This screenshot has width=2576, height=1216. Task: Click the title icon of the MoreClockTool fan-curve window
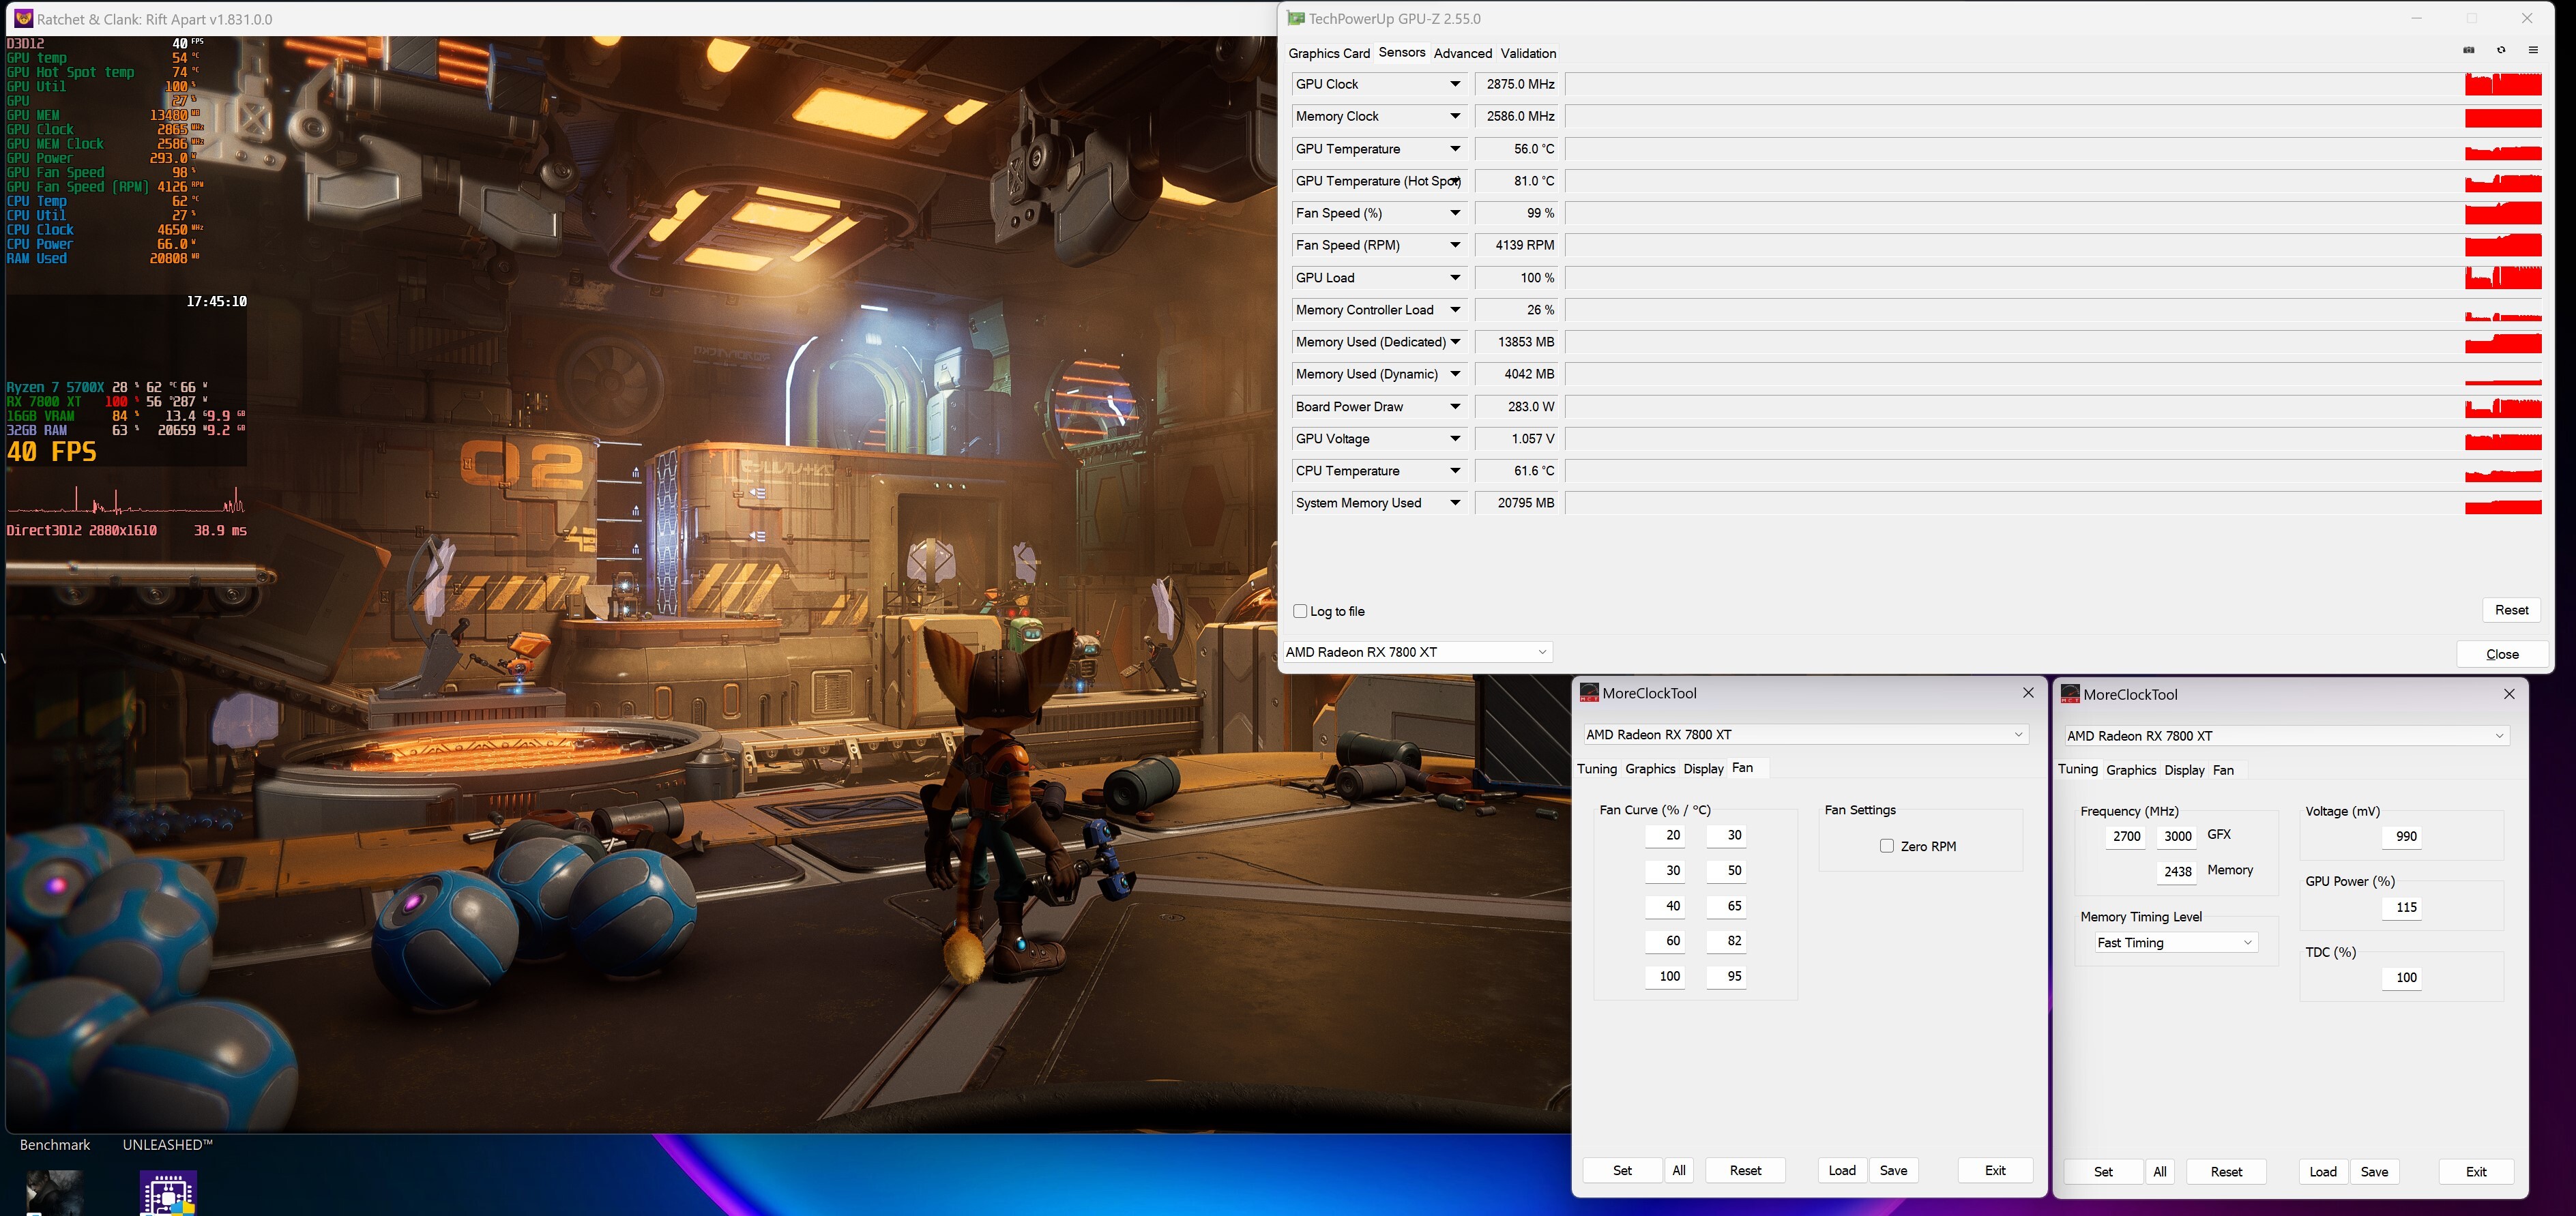click(x=1588, y=692)
